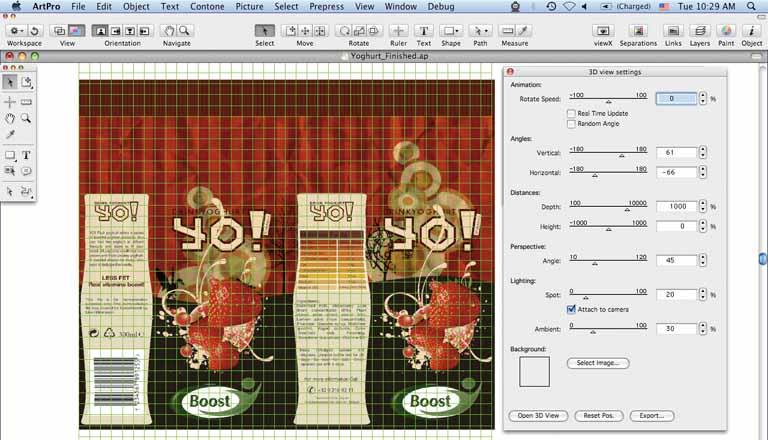The image size is (768, 440).
Task: Open the Layers panel
Action: (700, 31)
